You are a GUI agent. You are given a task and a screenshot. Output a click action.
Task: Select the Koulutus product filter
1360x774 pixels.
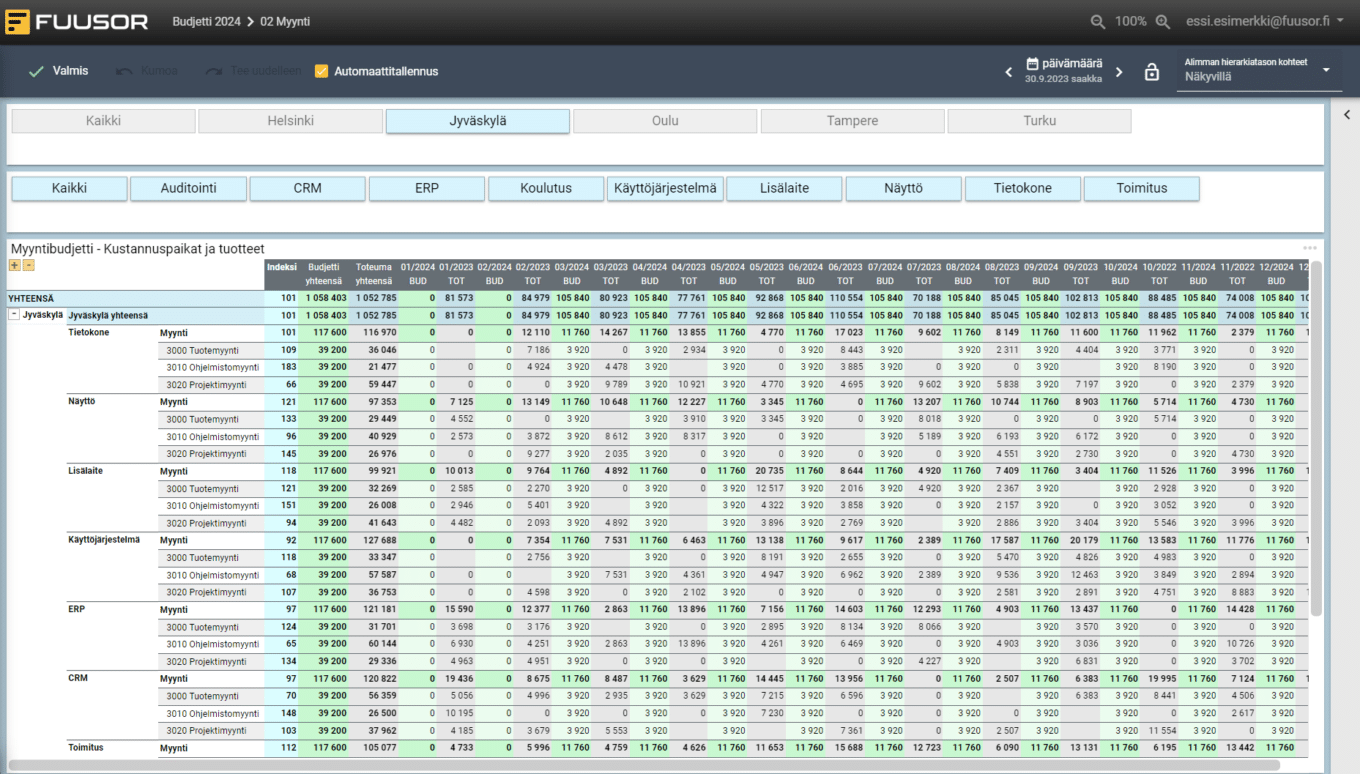pyautogui.click(x=545, y=188)
